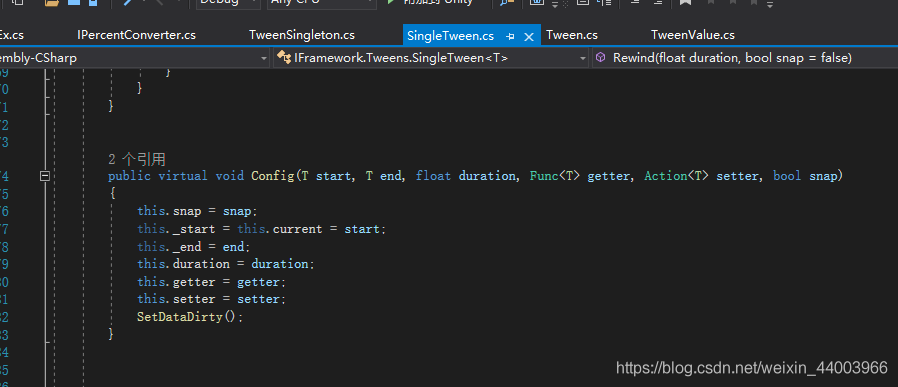Click the Config method name
This screenshot has height=387, width=898.
tap(273, 176)
